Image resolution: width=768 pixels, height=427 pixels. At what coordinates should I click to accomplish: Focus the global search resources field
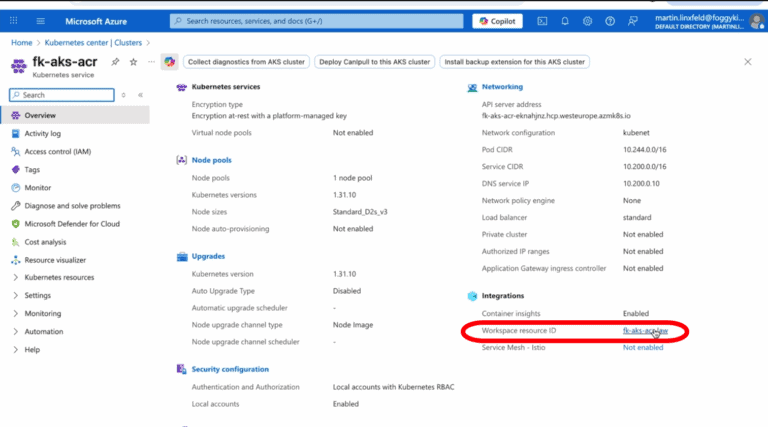[316, 21]
